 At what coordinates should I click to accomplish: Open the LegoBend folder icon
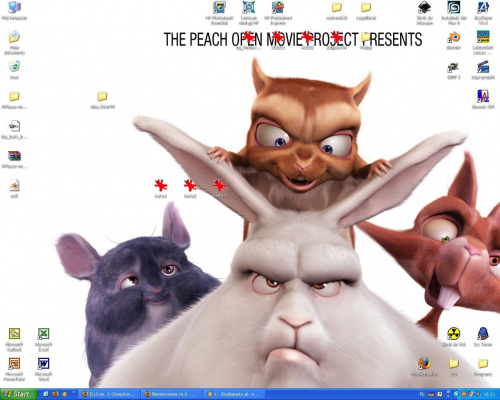pos(366,7)
